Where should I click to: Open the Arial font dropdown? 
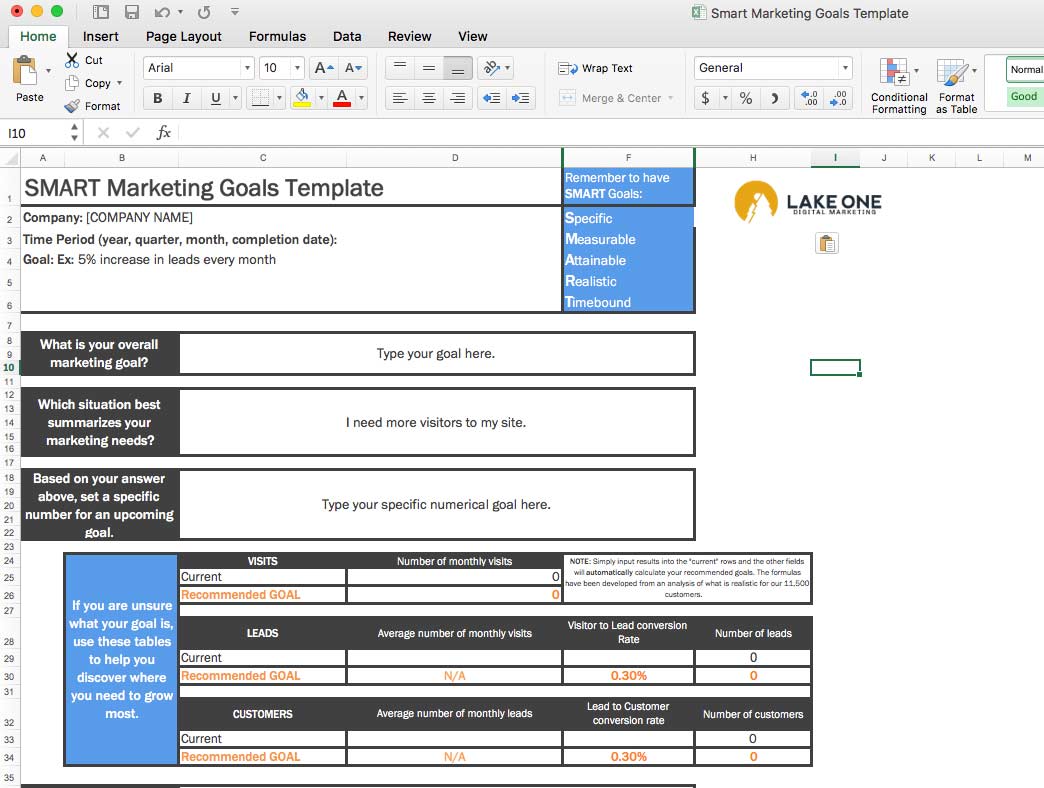[x=245, y=67]
